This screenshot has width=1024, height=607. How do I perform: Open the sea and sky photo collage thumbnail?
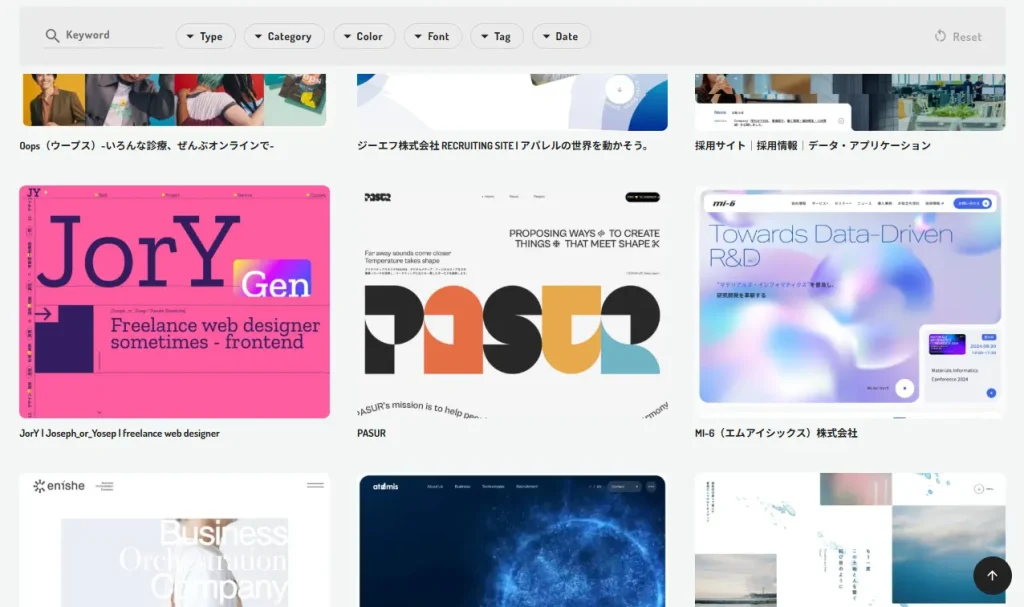tap(850, 540)
